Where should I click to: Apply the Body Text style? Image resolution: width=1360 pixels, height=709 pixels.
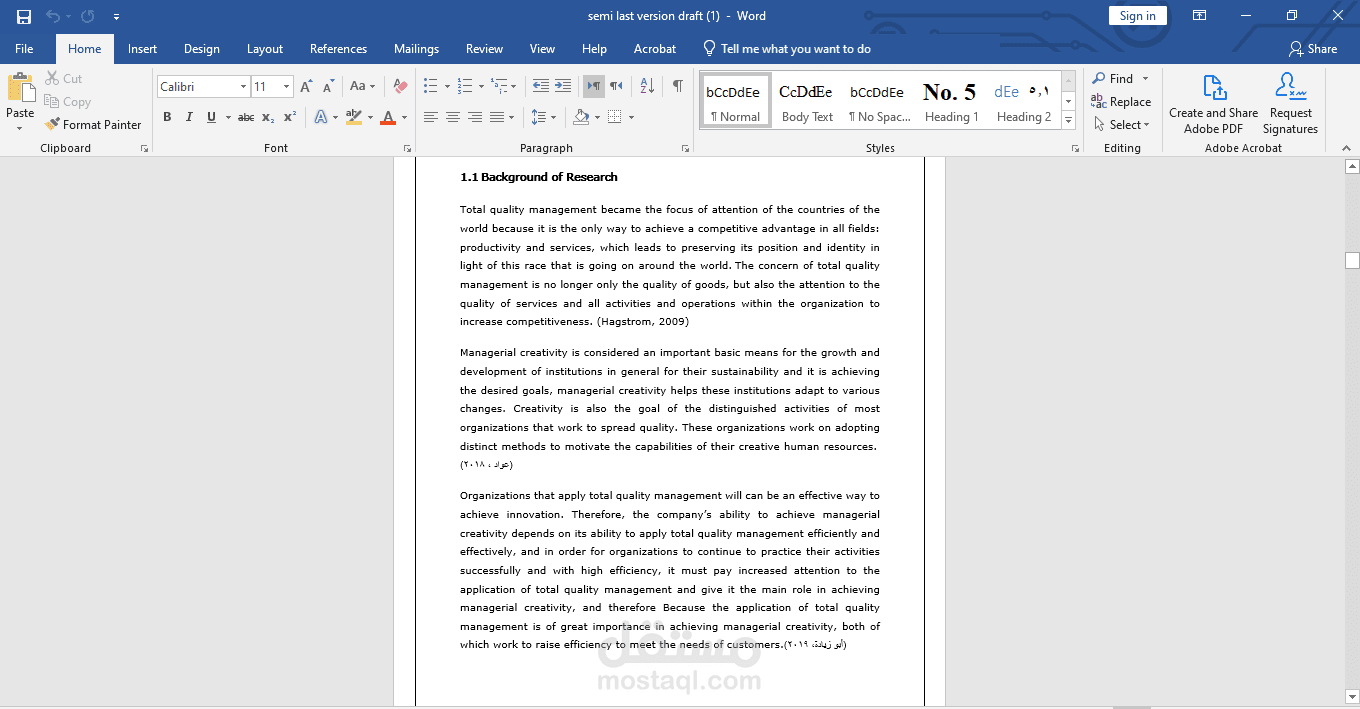[807, 101]
